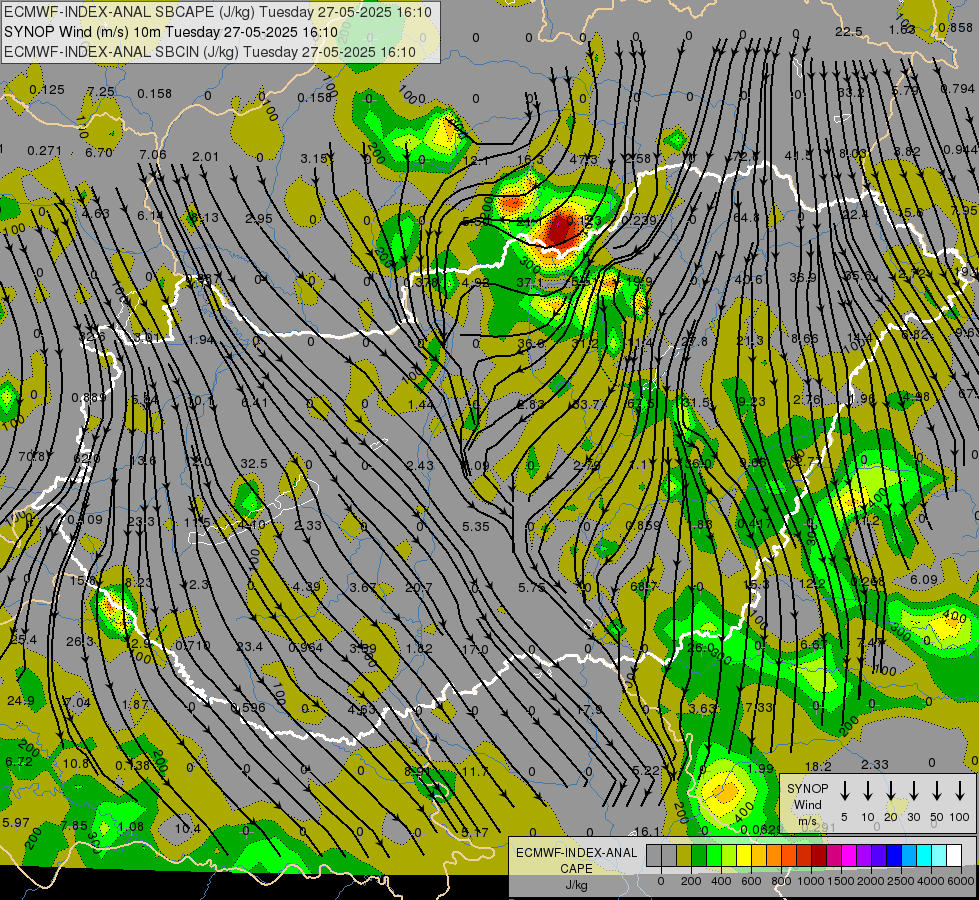
Task: Click the map value '32.5'
Action: point(253,463)
